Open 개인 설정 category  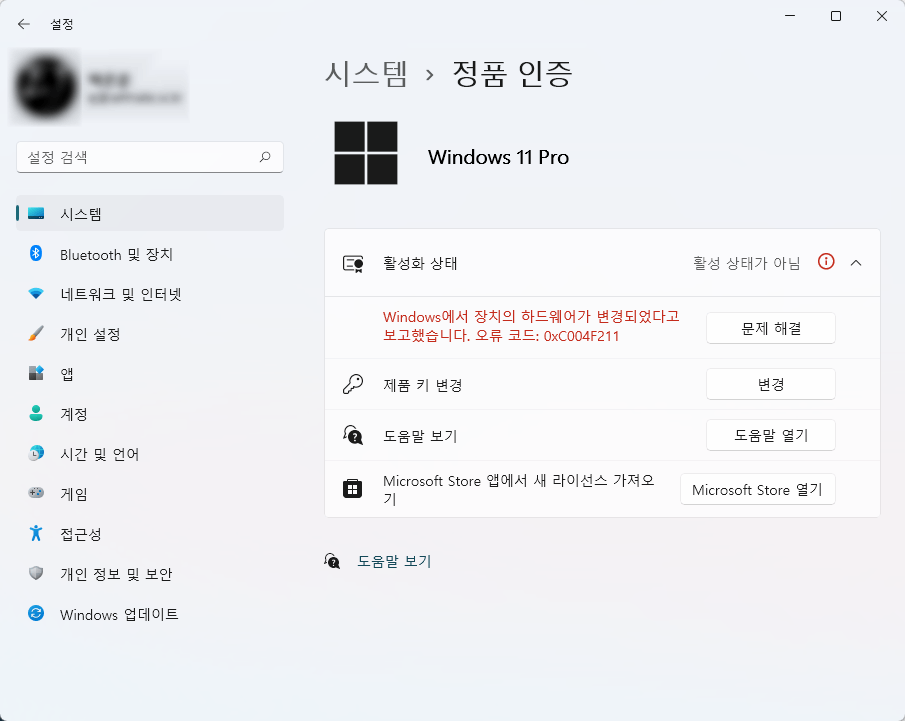[150, 334]
